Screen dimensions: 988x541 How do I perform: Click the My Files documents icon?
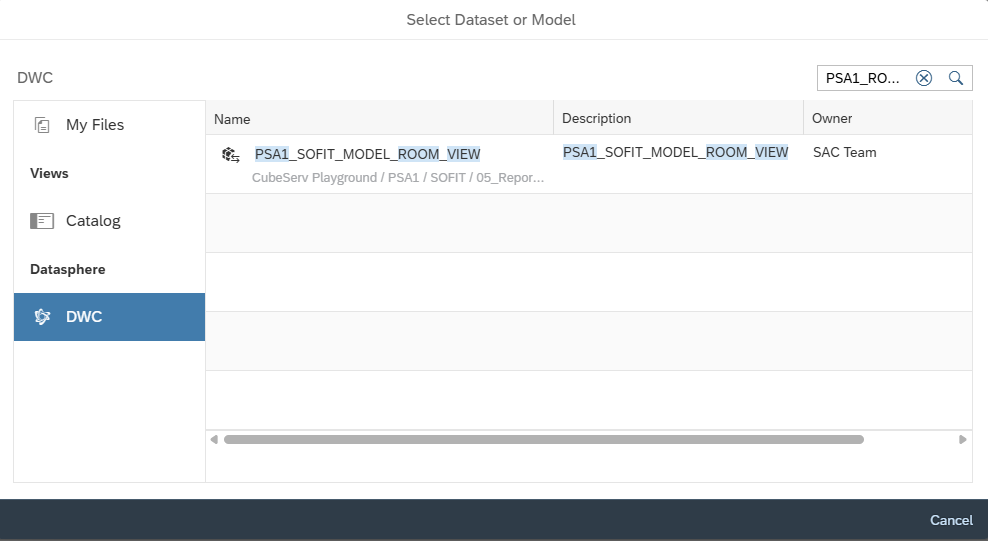(42, 125)
